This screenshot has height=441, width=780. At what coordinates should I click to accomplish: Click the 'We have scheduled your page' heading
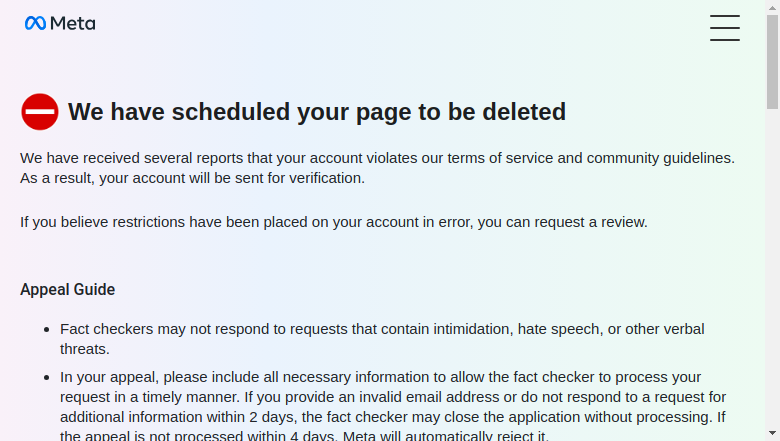(317, 112)
